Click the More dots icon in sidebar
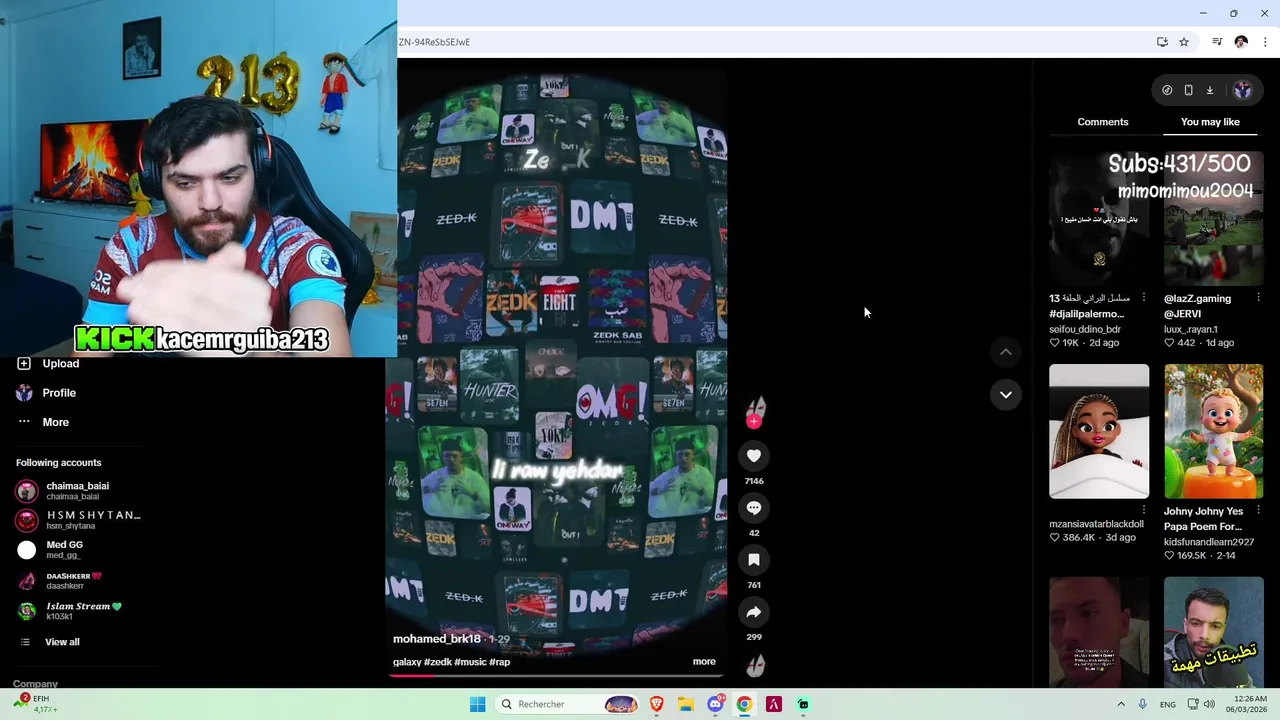 24,422
